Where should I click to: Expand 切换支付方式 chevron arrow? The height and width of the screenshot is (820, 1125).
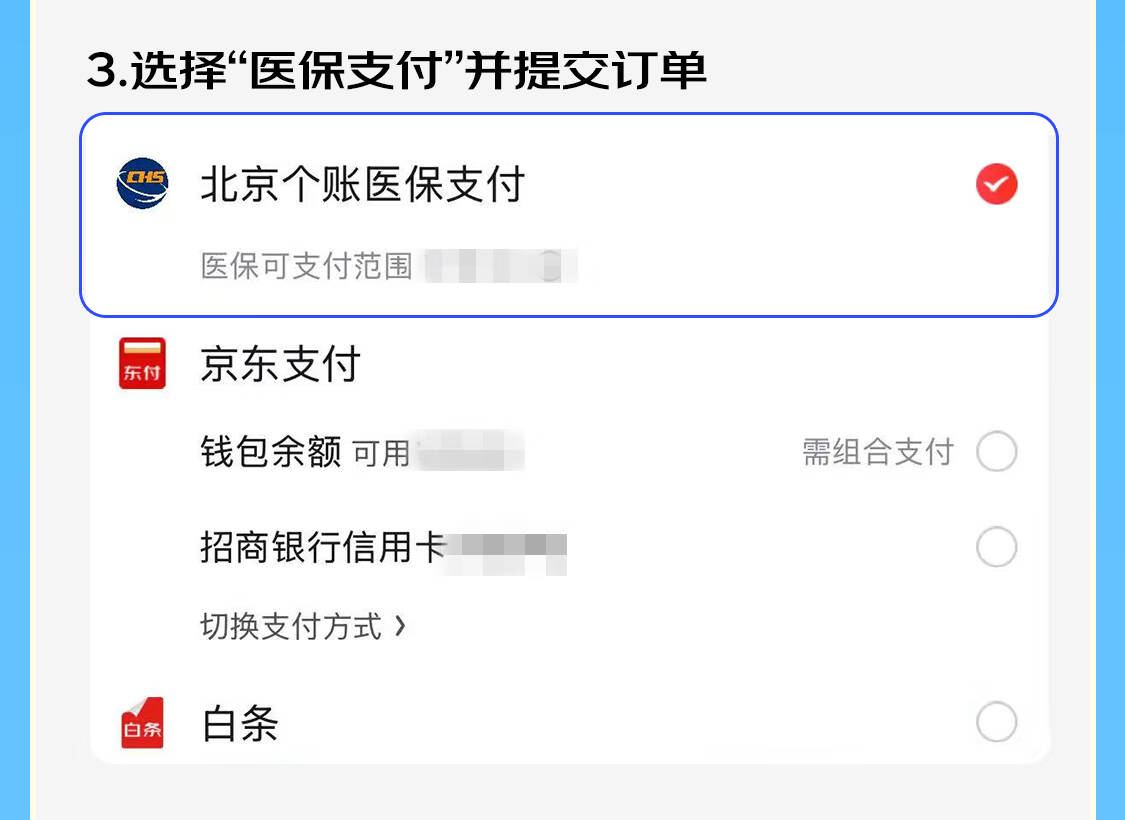coord(400,626)
